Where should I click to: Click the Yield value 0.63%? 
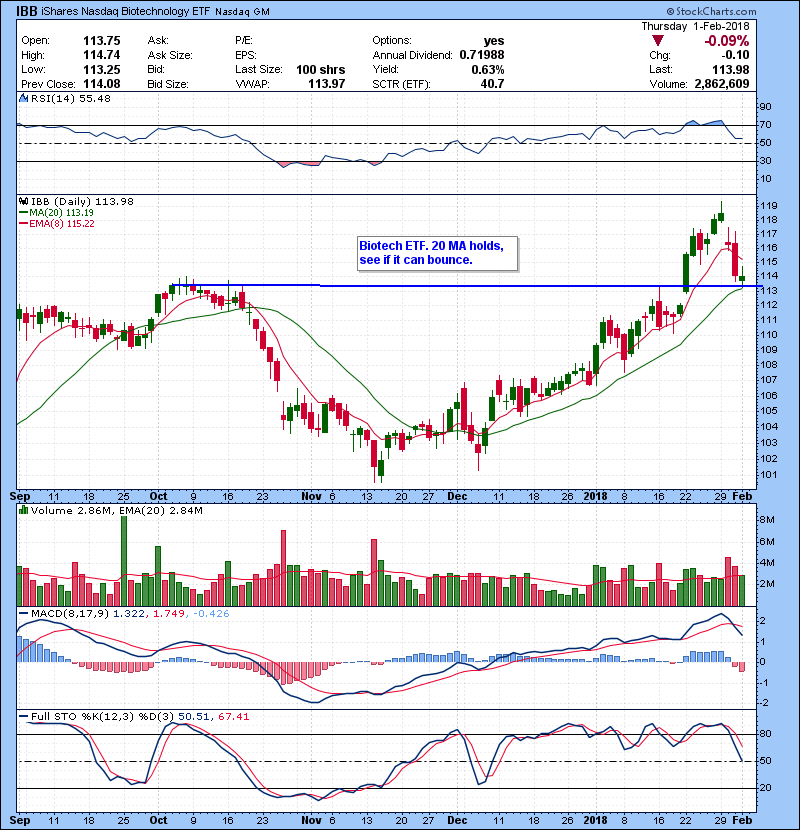coord(488,69)
